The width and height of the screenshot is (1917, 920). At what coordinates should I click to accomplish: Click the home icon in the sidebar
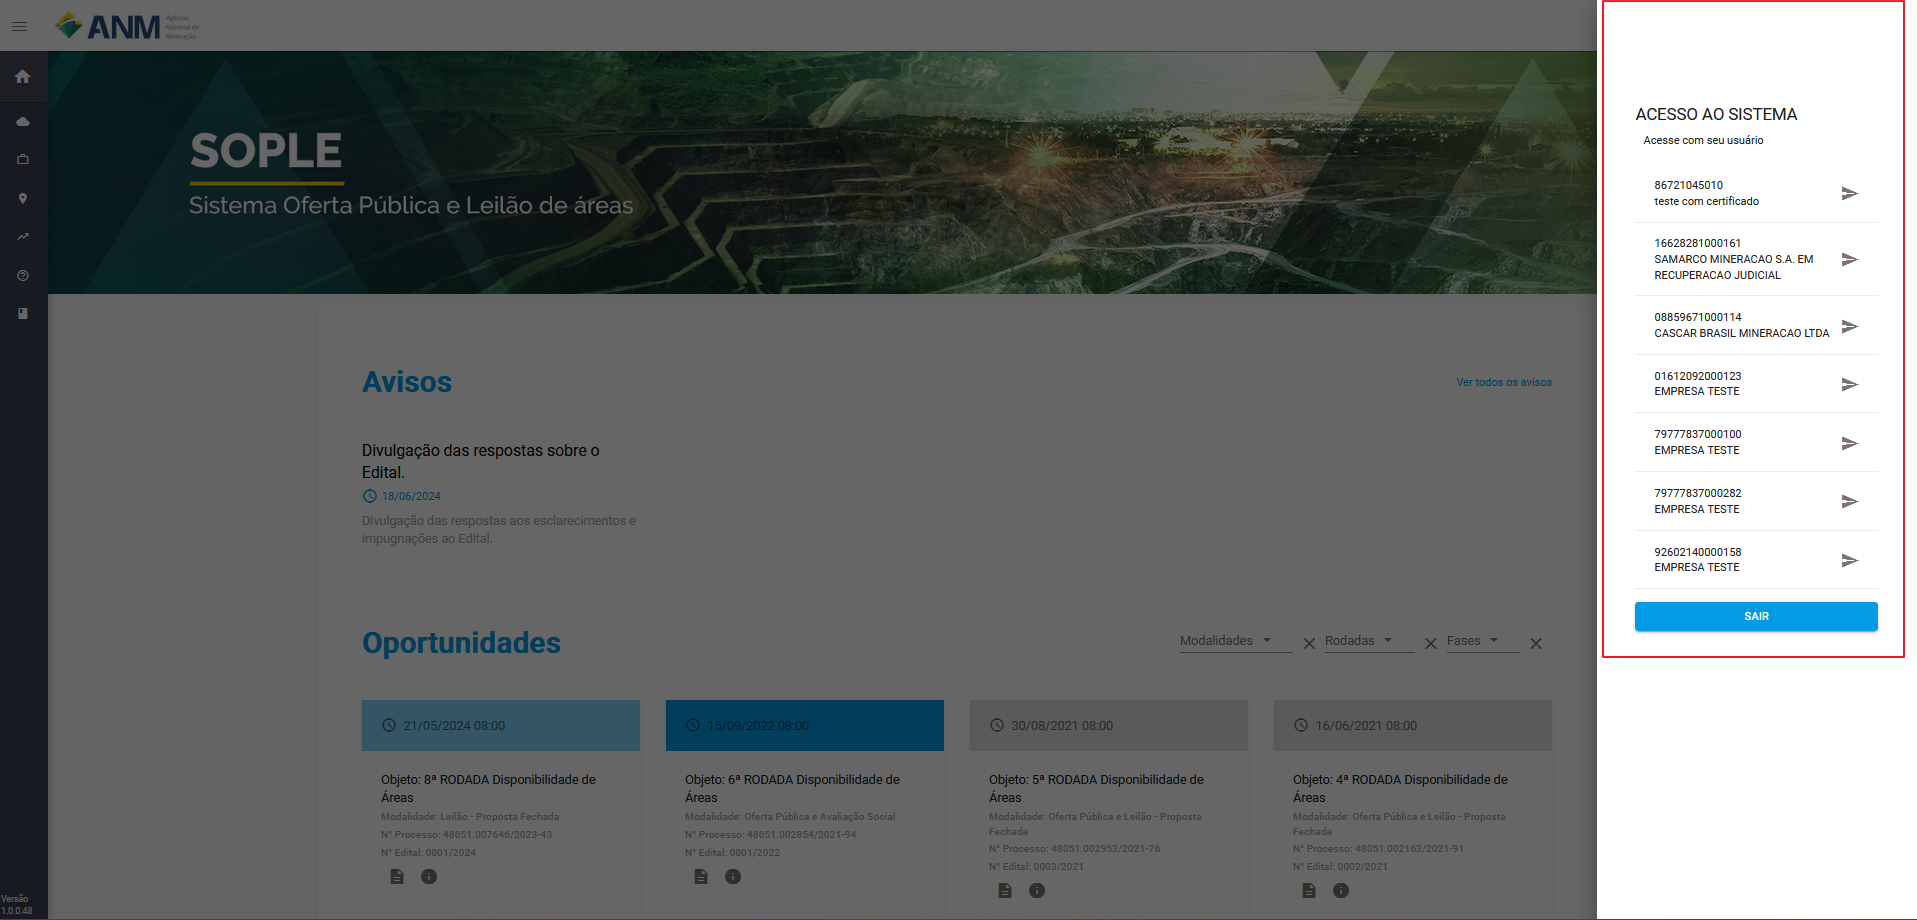coord(23,77)
